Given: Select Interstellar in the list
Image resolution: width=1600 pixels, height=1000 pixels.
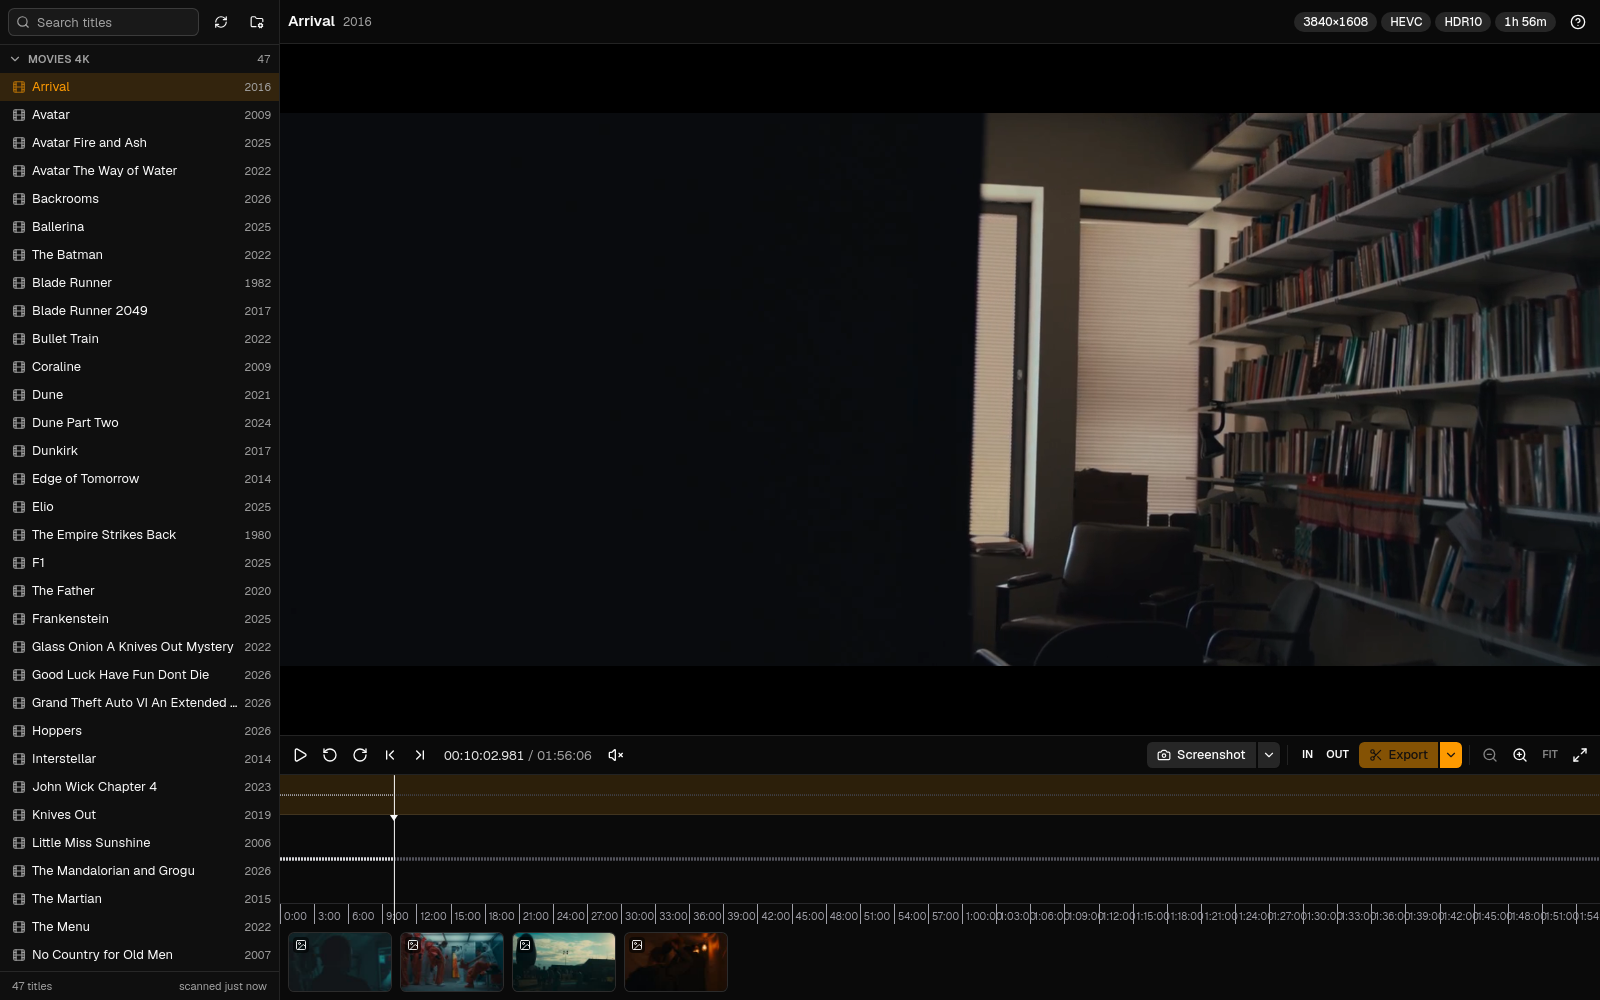Looking at the screenshot, I should click(140, 759).
